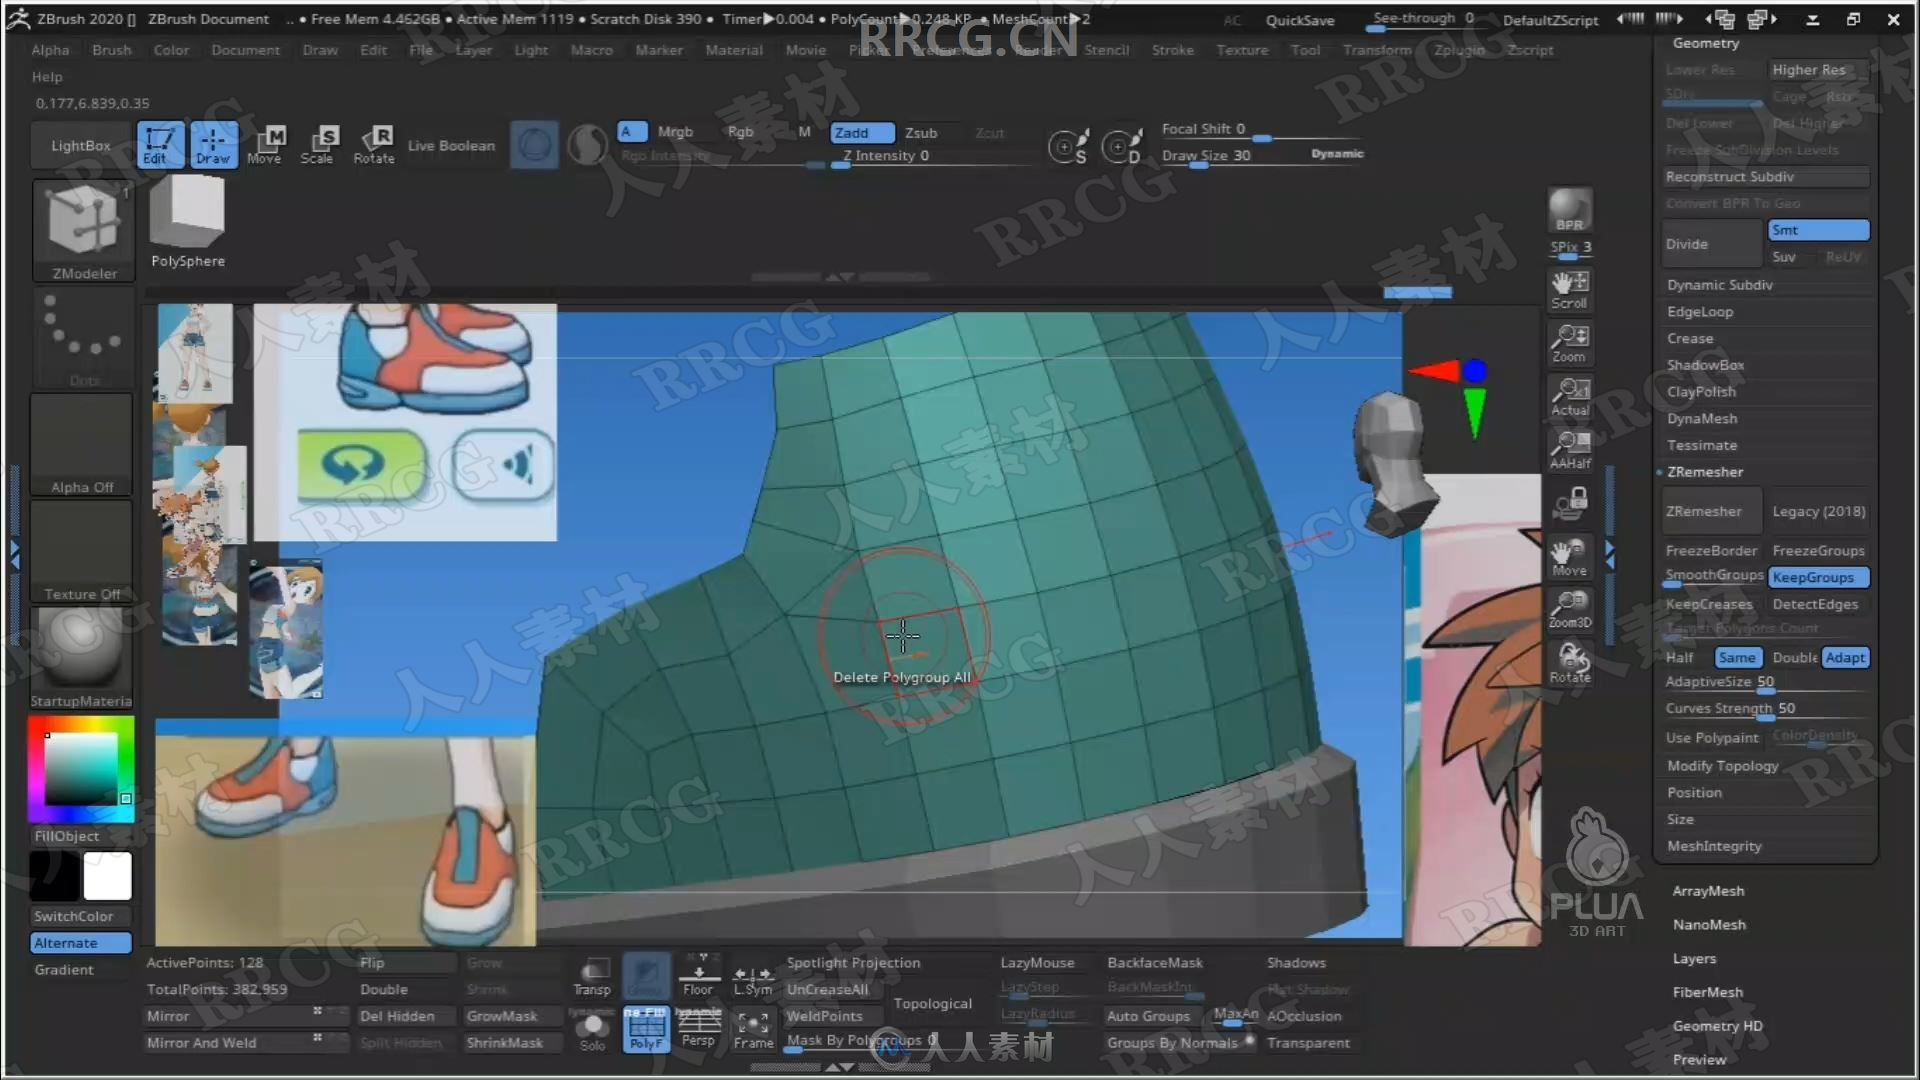
Task: Toggle the Live Boolean button
Action: 450,145
